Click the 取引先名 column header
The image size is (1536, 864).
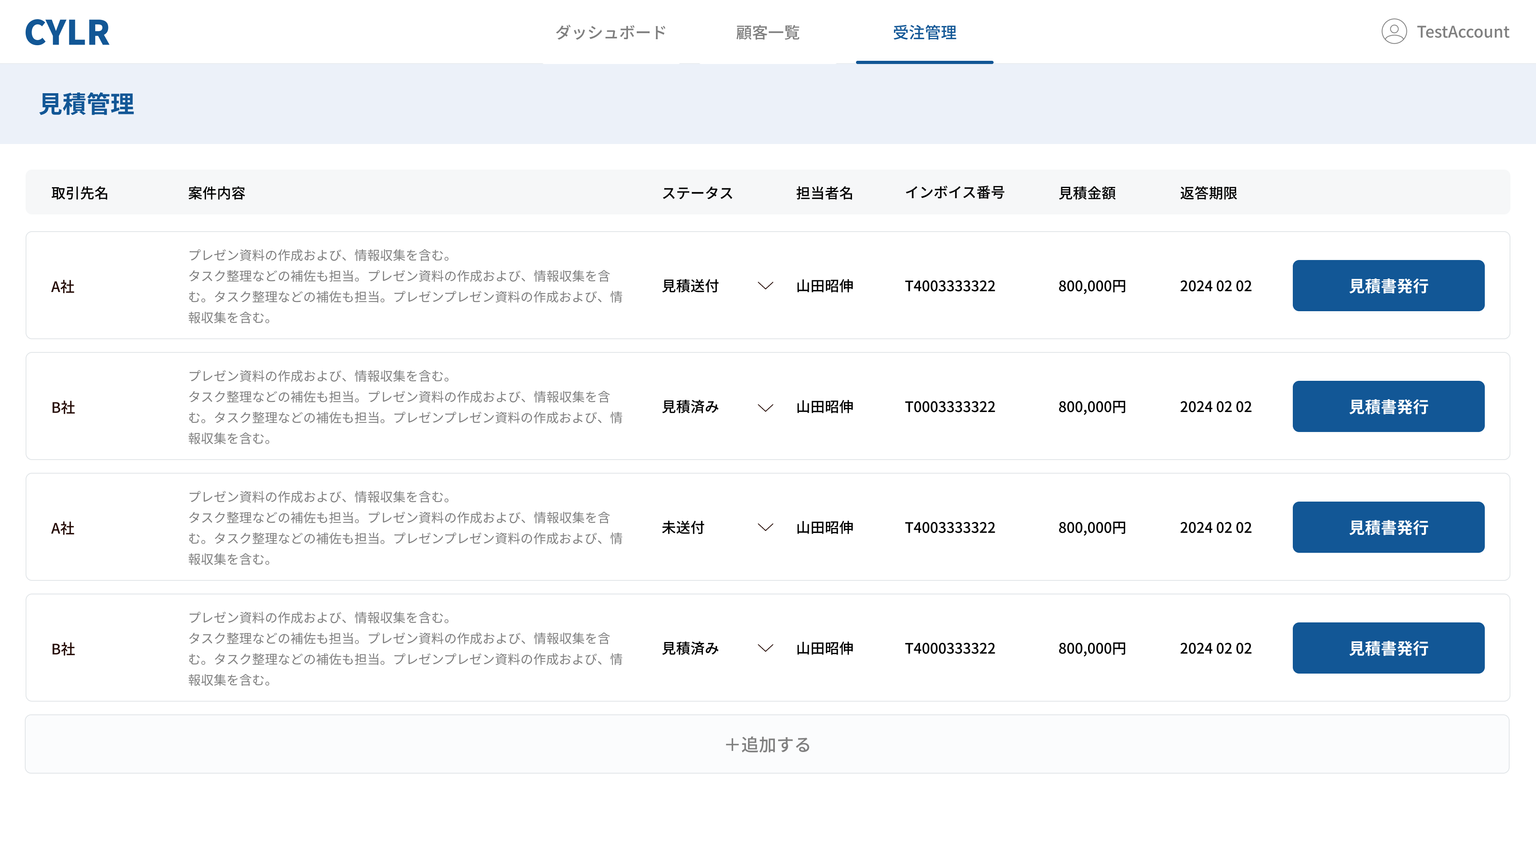tap(80, 193)
